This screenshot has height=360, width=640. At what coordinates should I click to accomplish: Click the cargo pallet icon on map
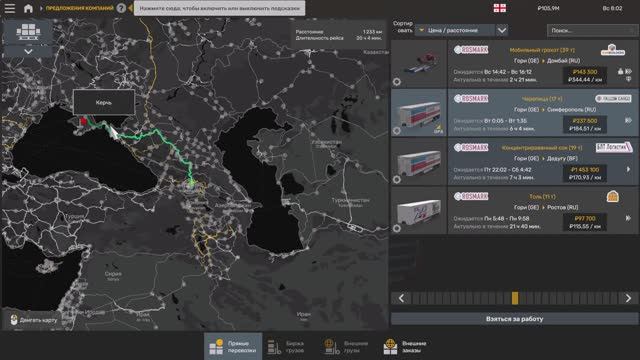click(28, 32)
